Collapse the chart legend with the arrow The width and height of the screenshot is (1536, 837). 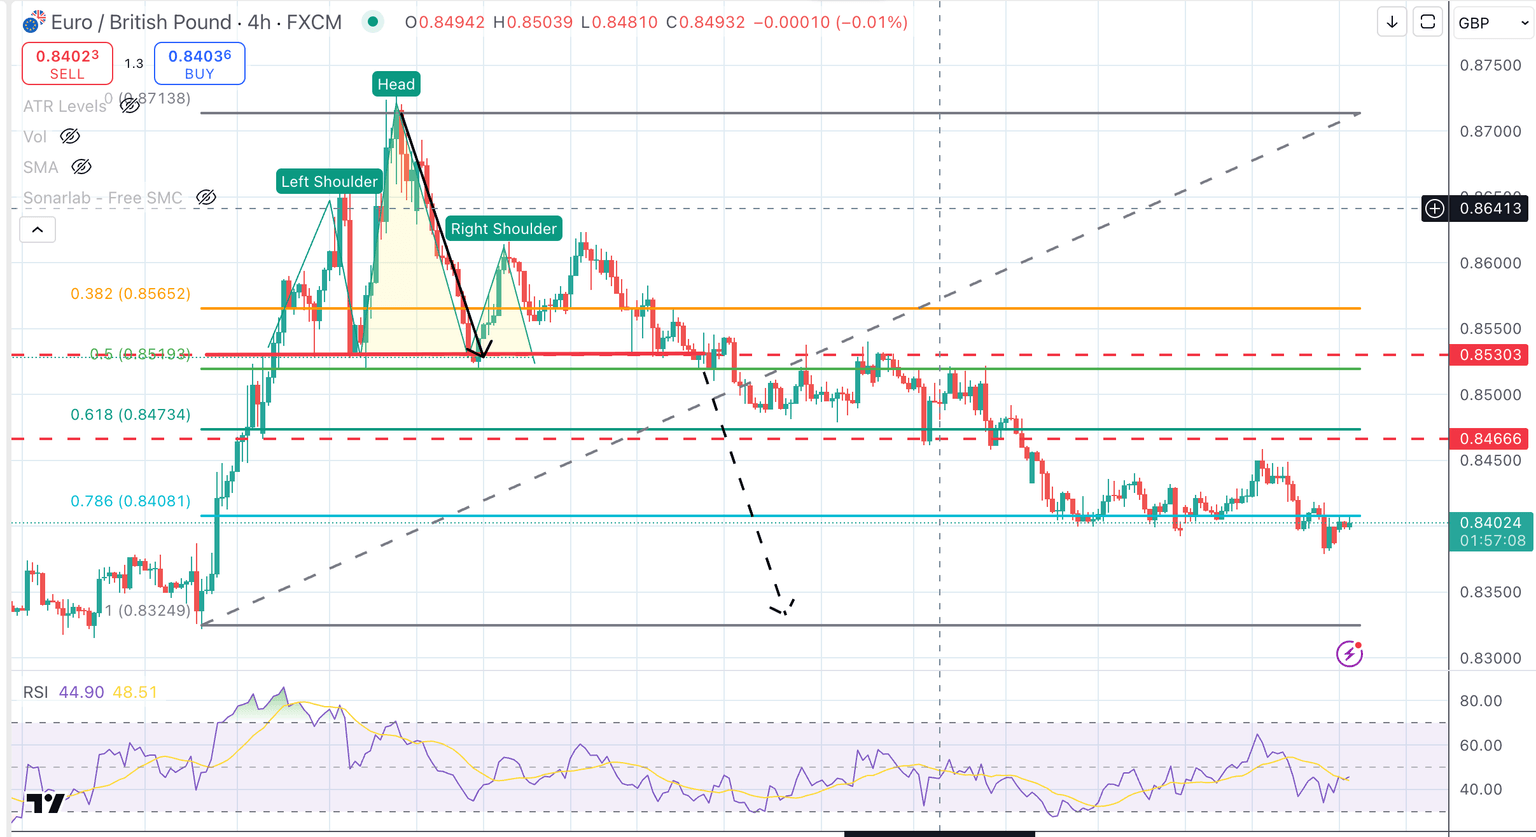click(37, 229)
